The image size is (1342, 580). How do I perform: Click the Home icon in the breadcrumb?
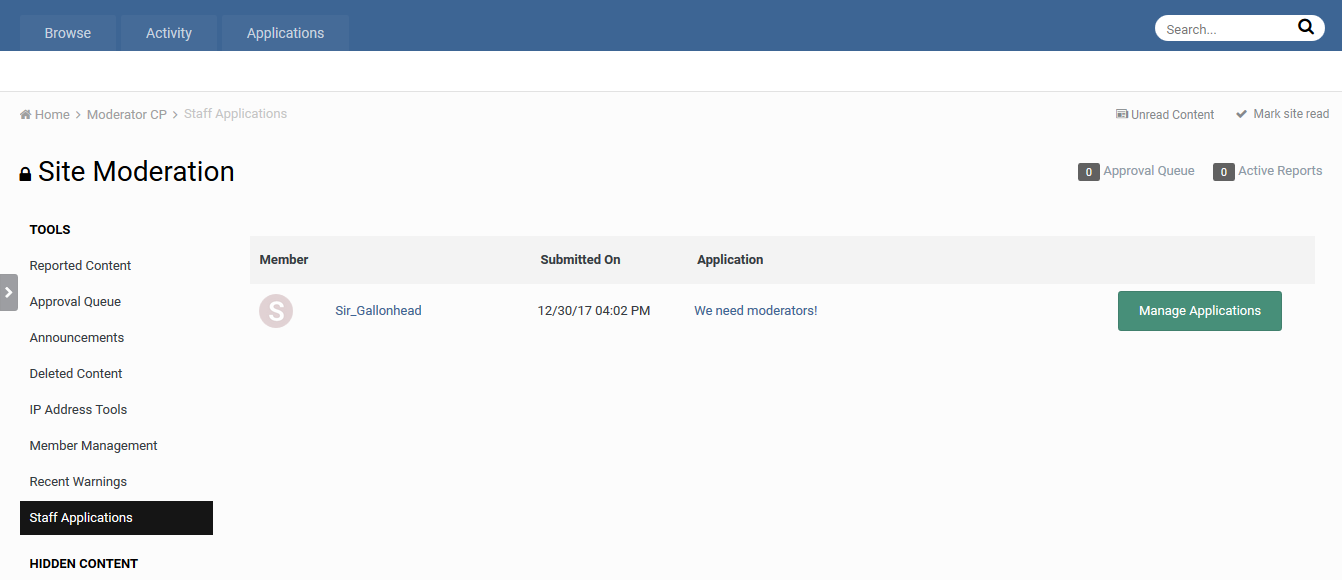click(23, 113)
